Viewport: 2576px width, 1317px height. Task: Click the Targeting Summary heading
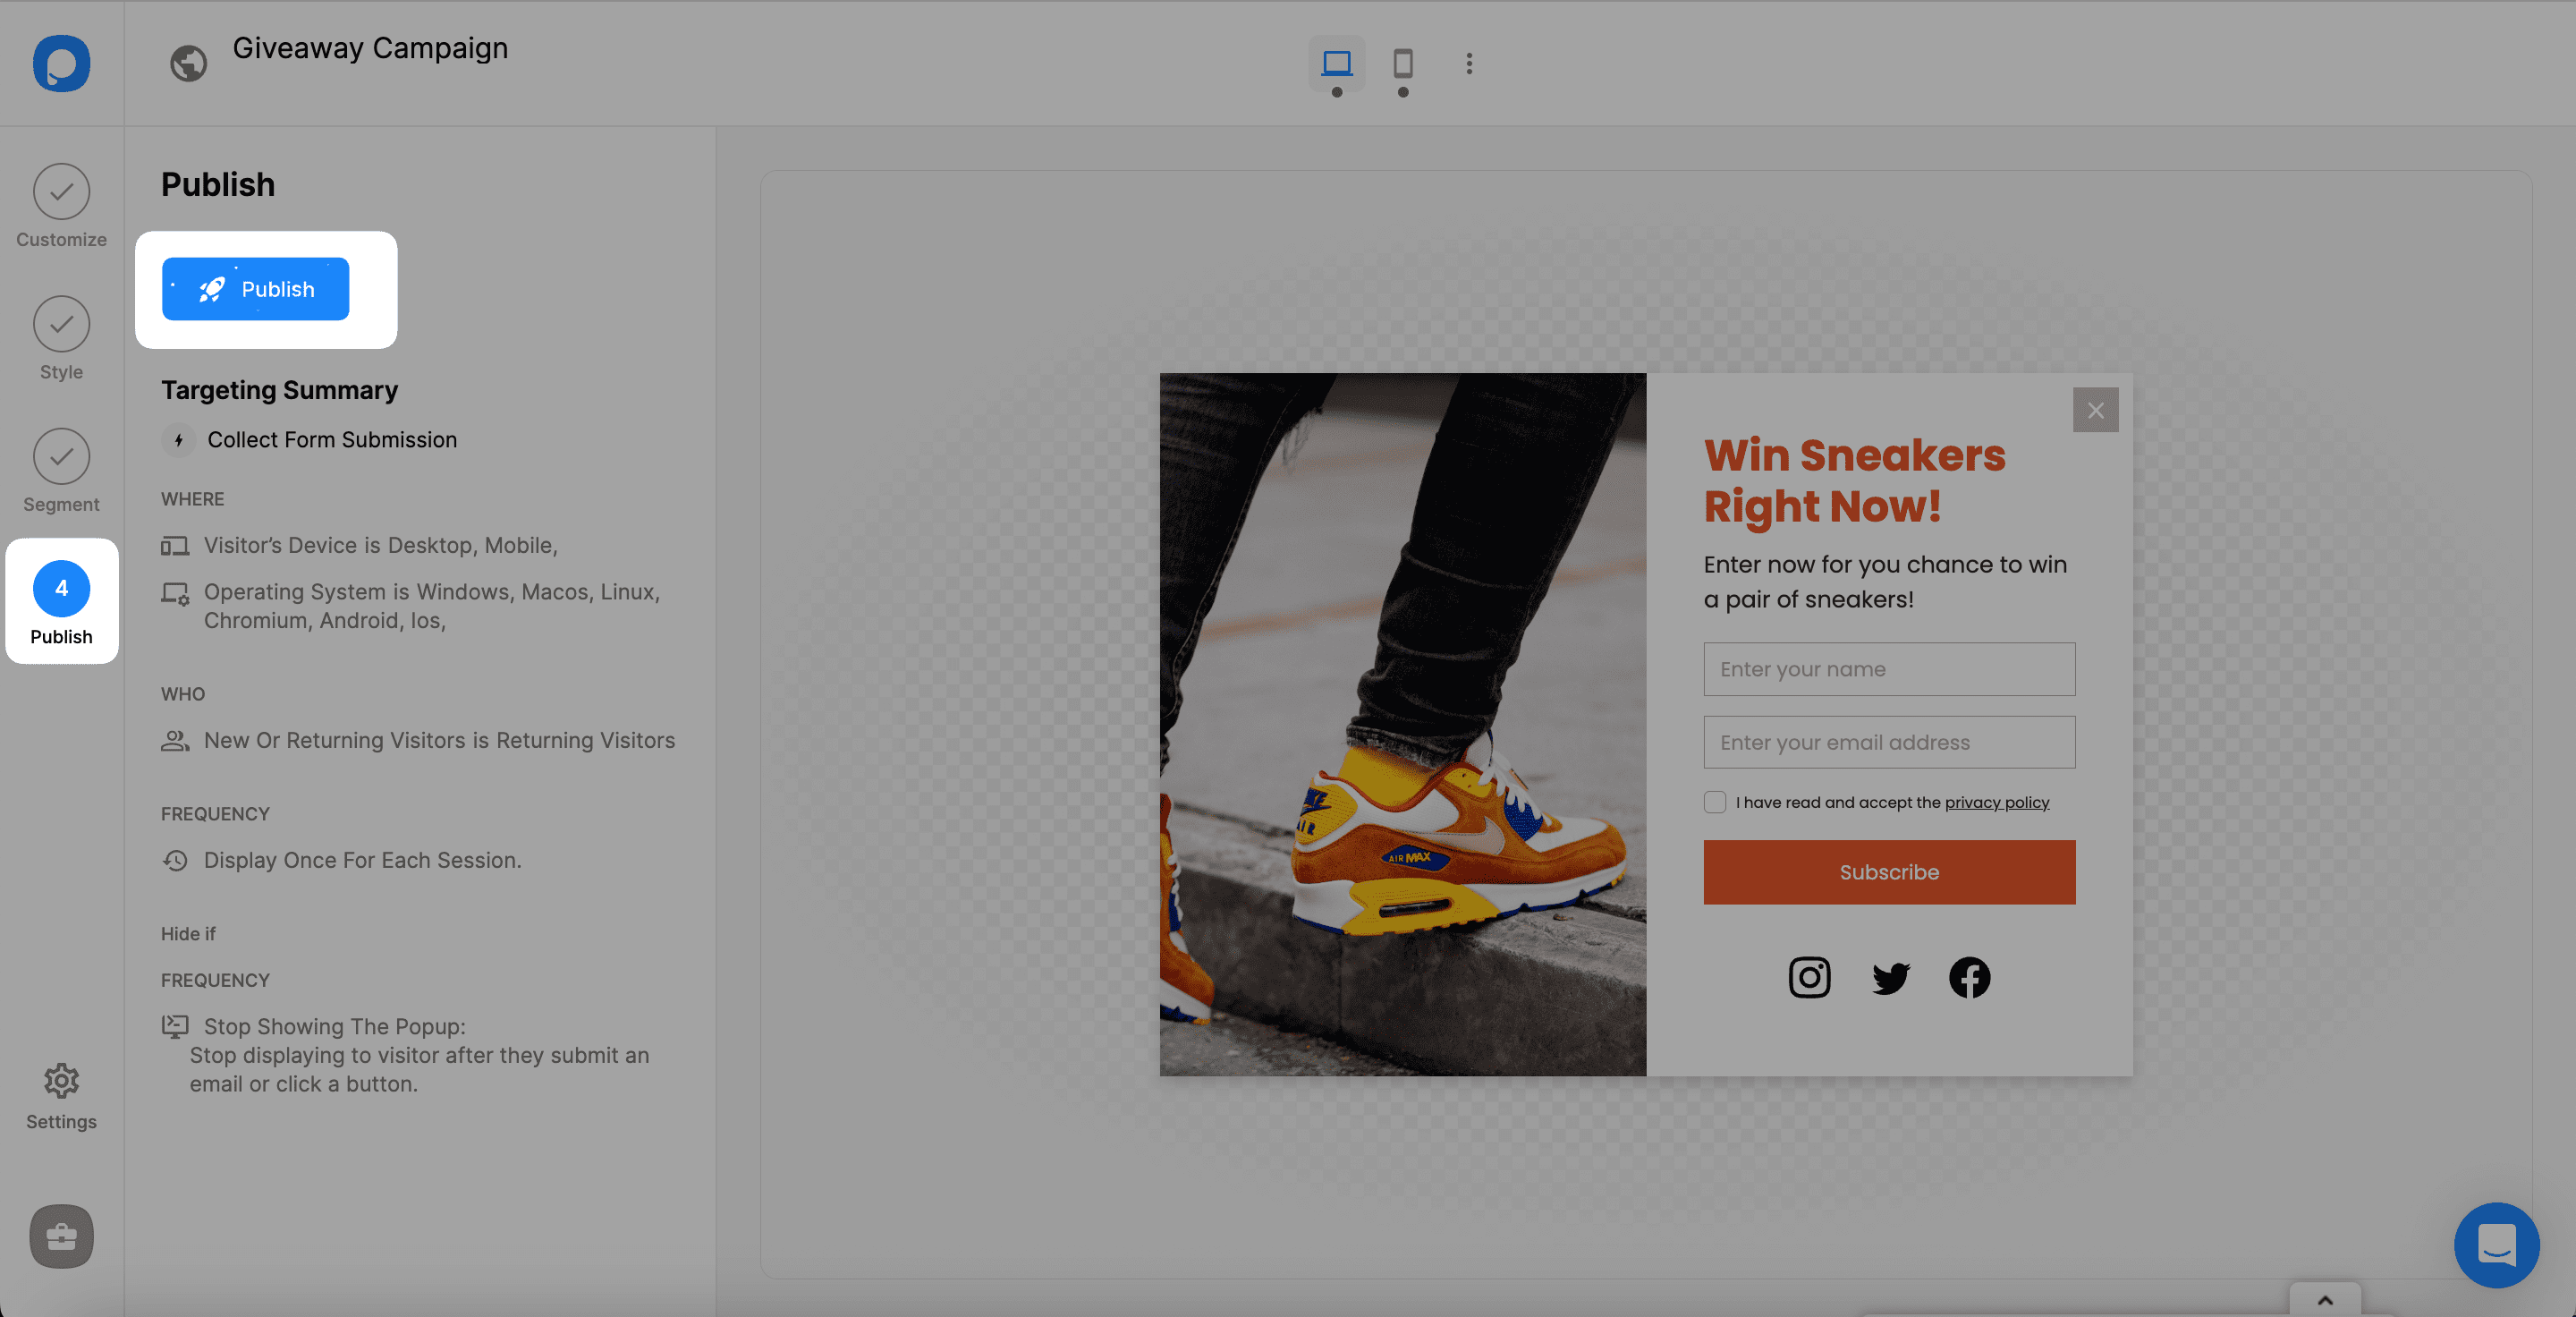(x=279, y=390)
